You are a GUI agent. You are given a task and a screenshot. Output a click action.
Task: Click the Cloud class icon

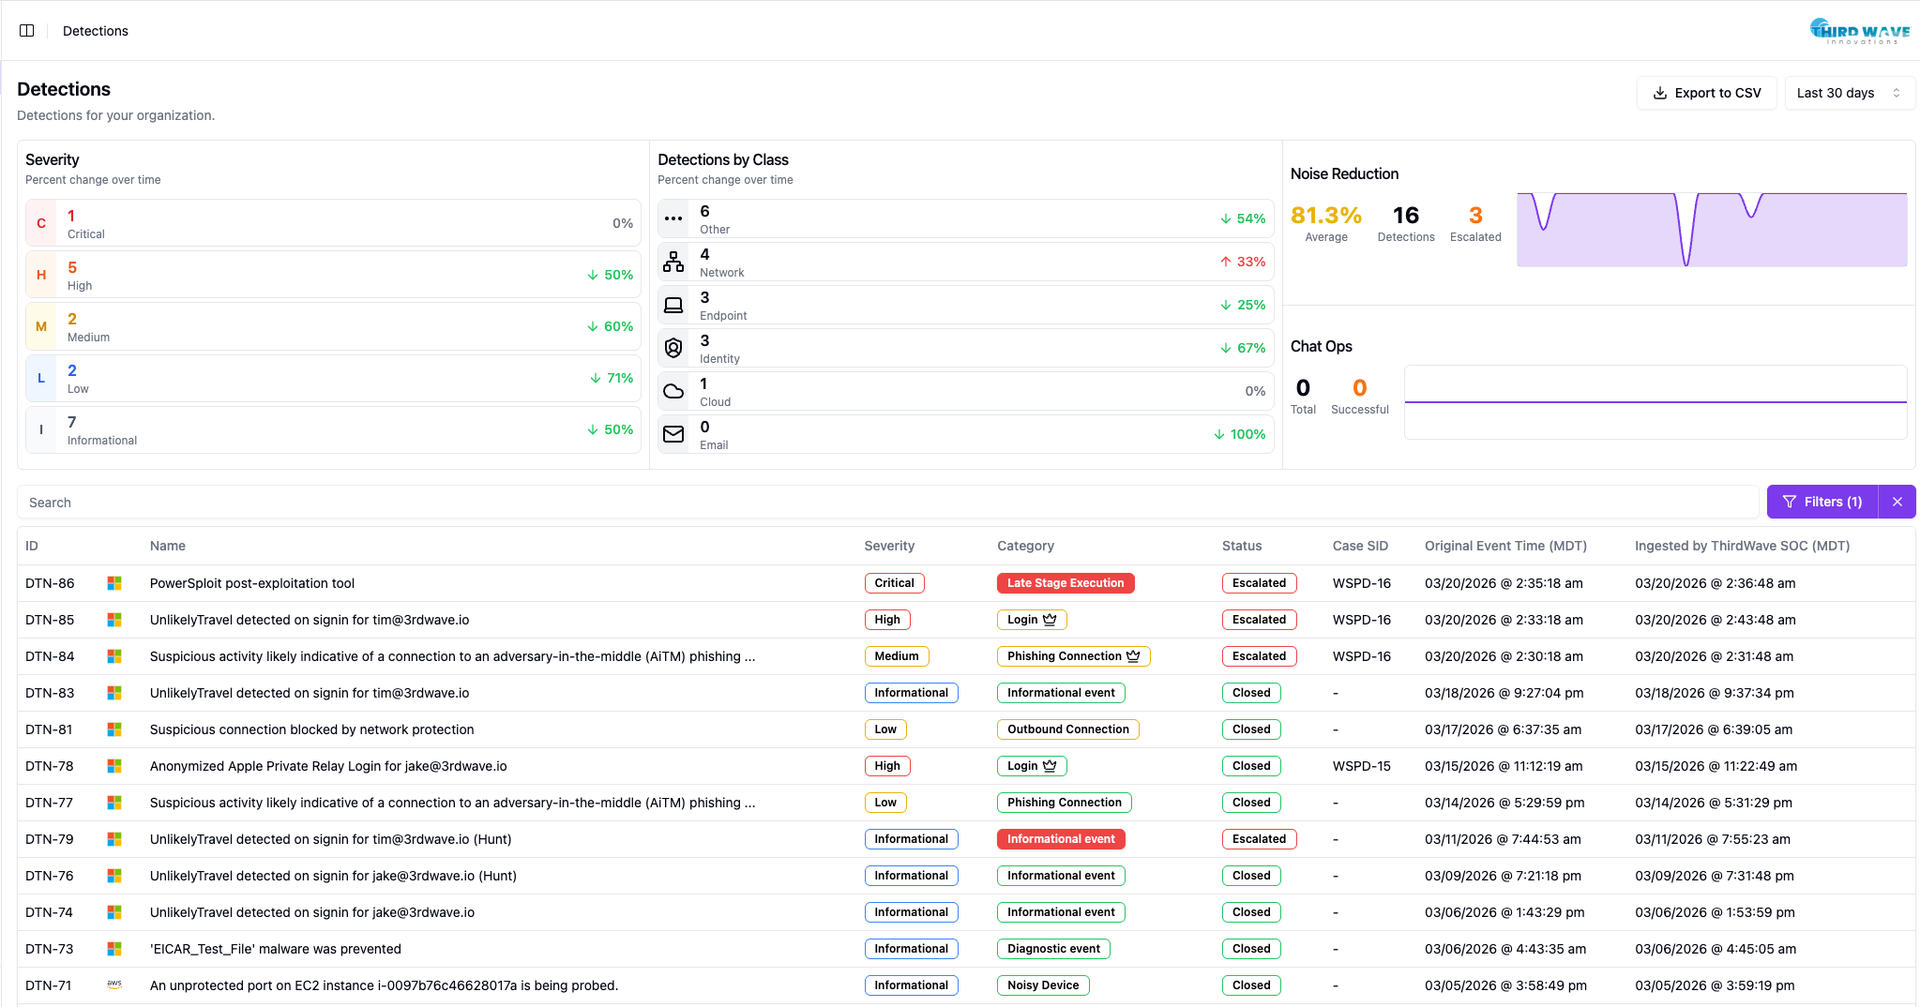pos(674,391)
